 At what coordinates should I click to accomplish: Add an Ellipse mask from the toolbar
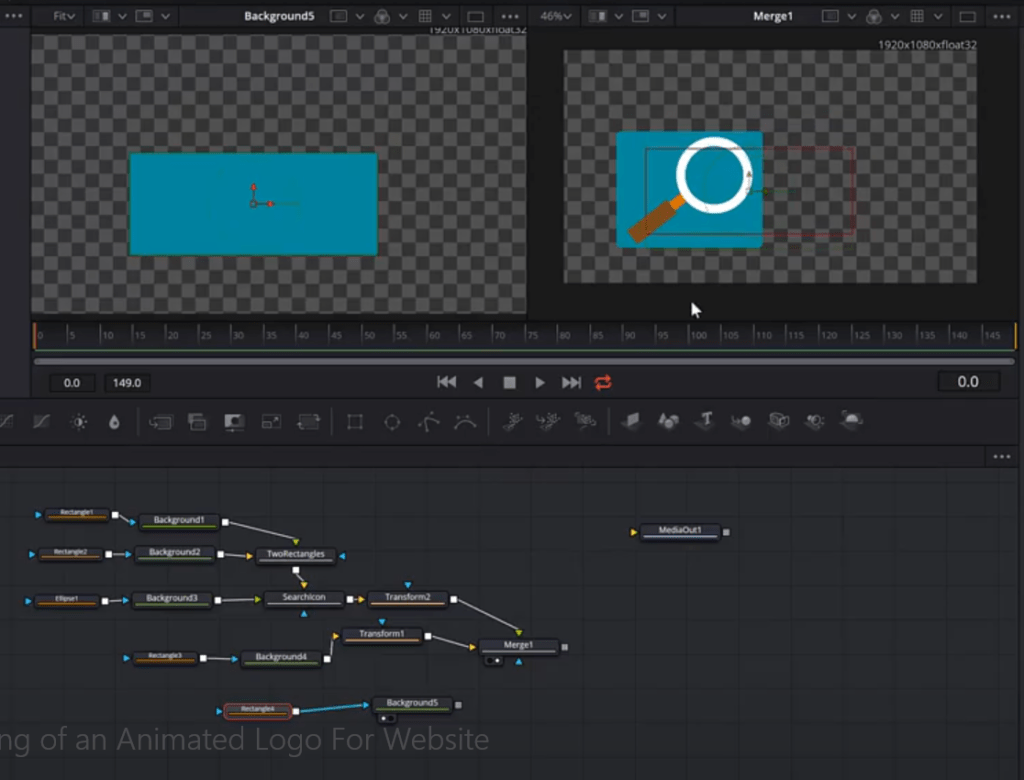[x=392, y=422]
